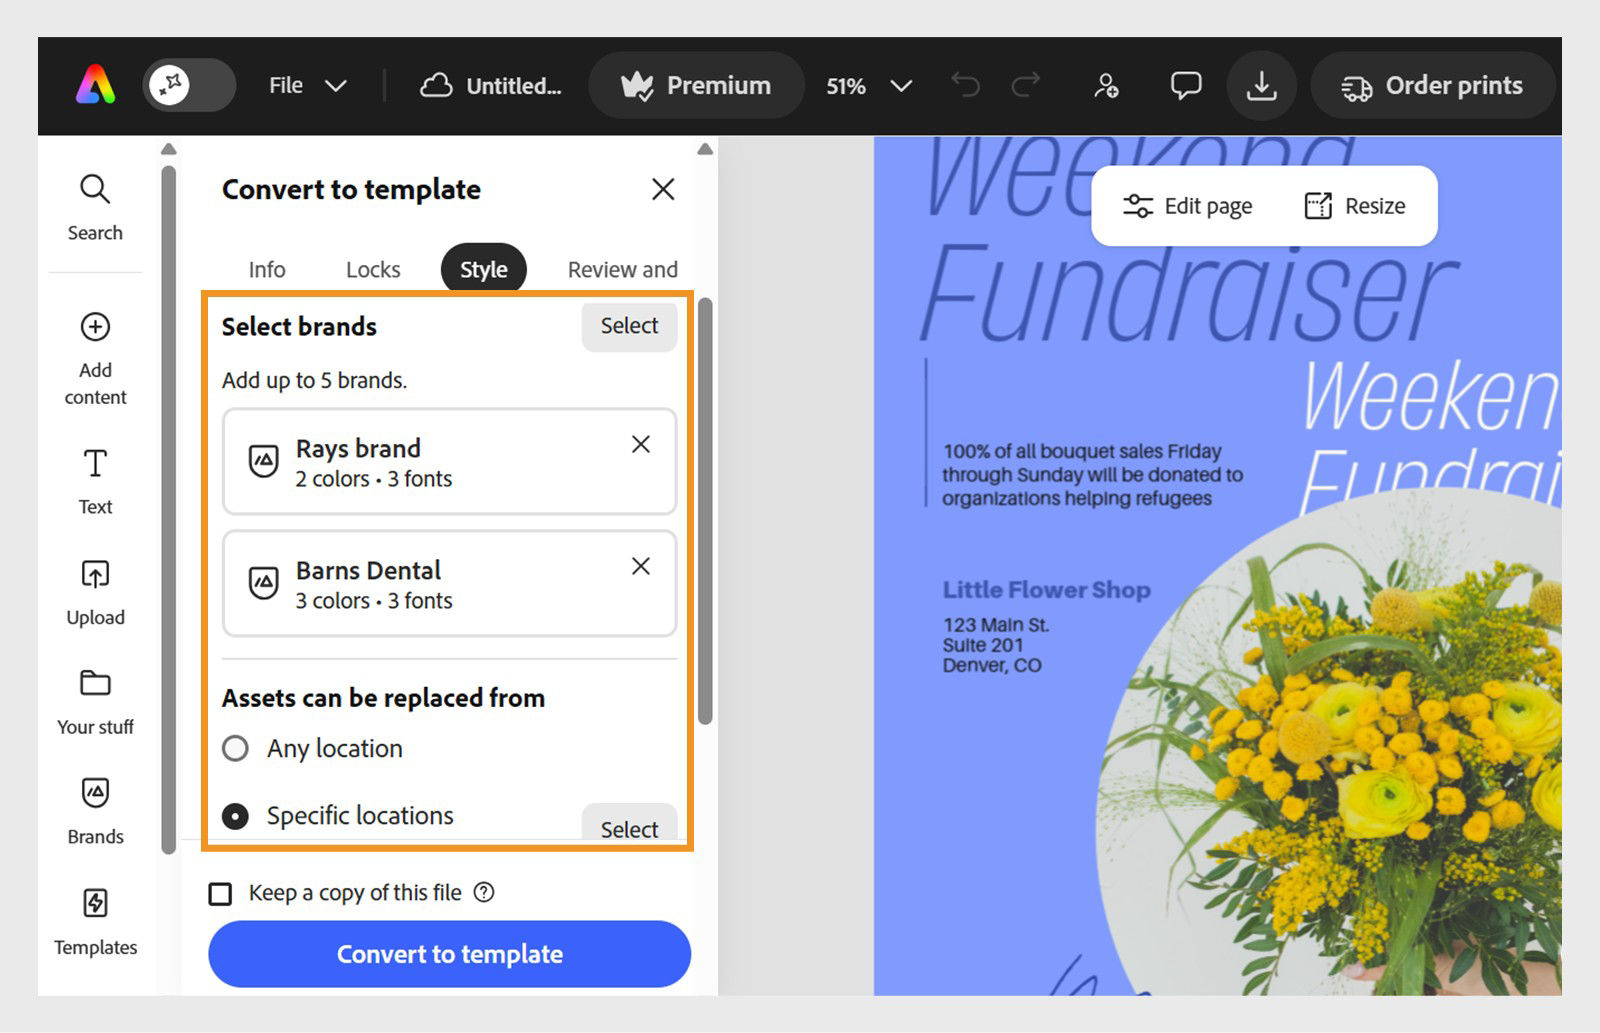
Task: Click the Order prints button
Action: (x=1433, y=85)
